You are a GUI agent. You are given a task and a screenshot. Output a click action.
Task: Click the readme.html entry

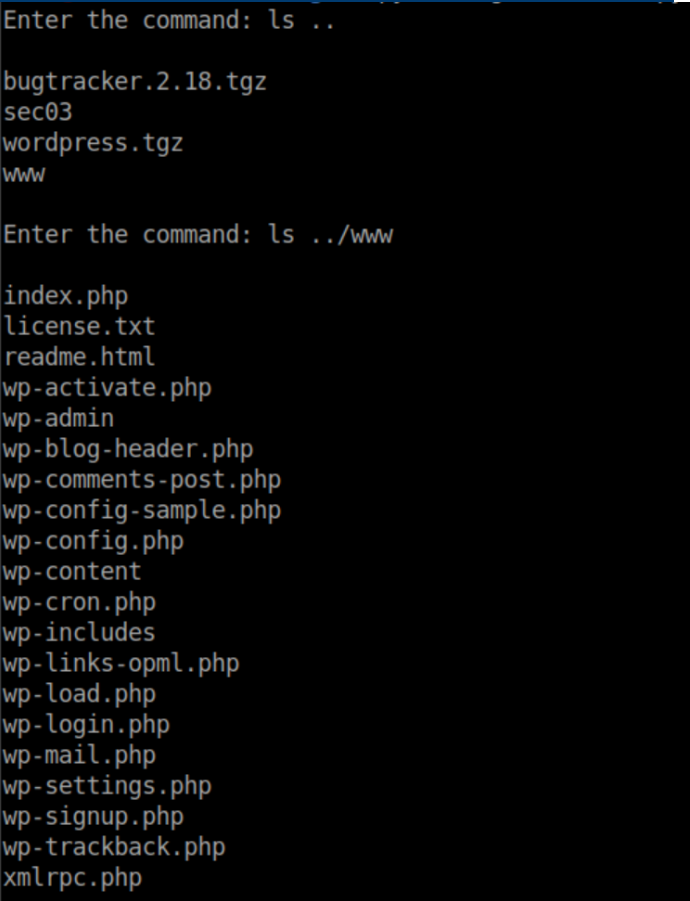(79, 357)
